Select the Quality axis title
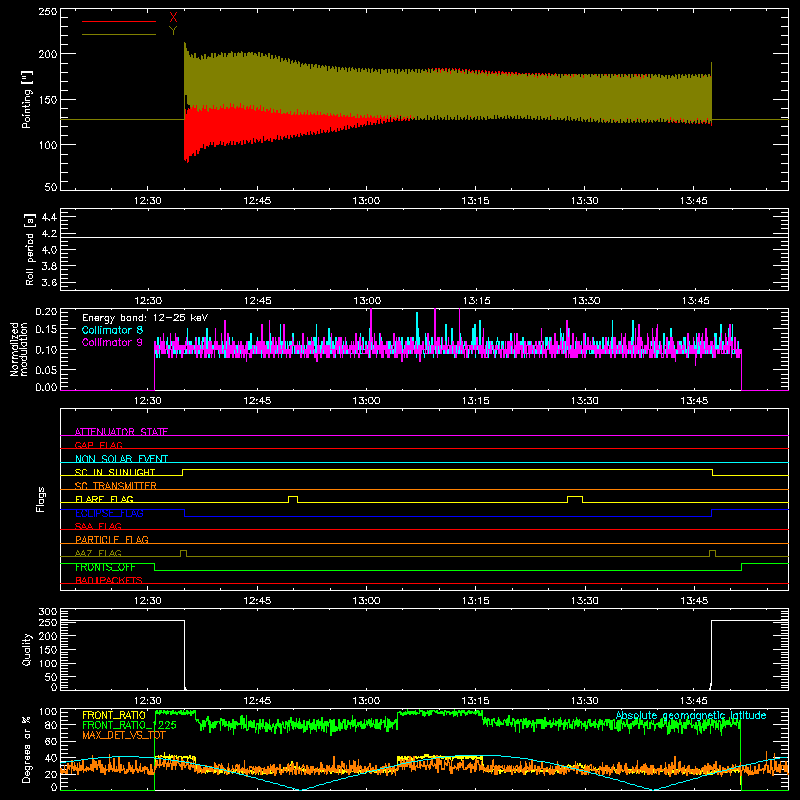The width and height of the screenshot is (800, 800). pyautogui.click(x=27, y=649)
